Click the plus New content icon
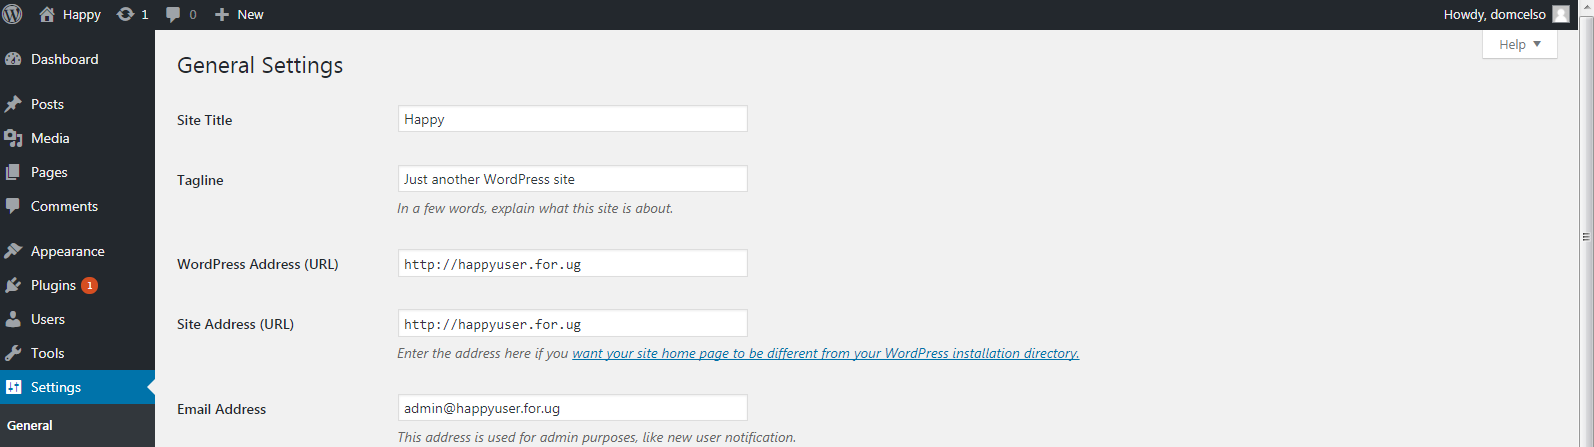Screen dimensions: 1594x447 (222, 14)
